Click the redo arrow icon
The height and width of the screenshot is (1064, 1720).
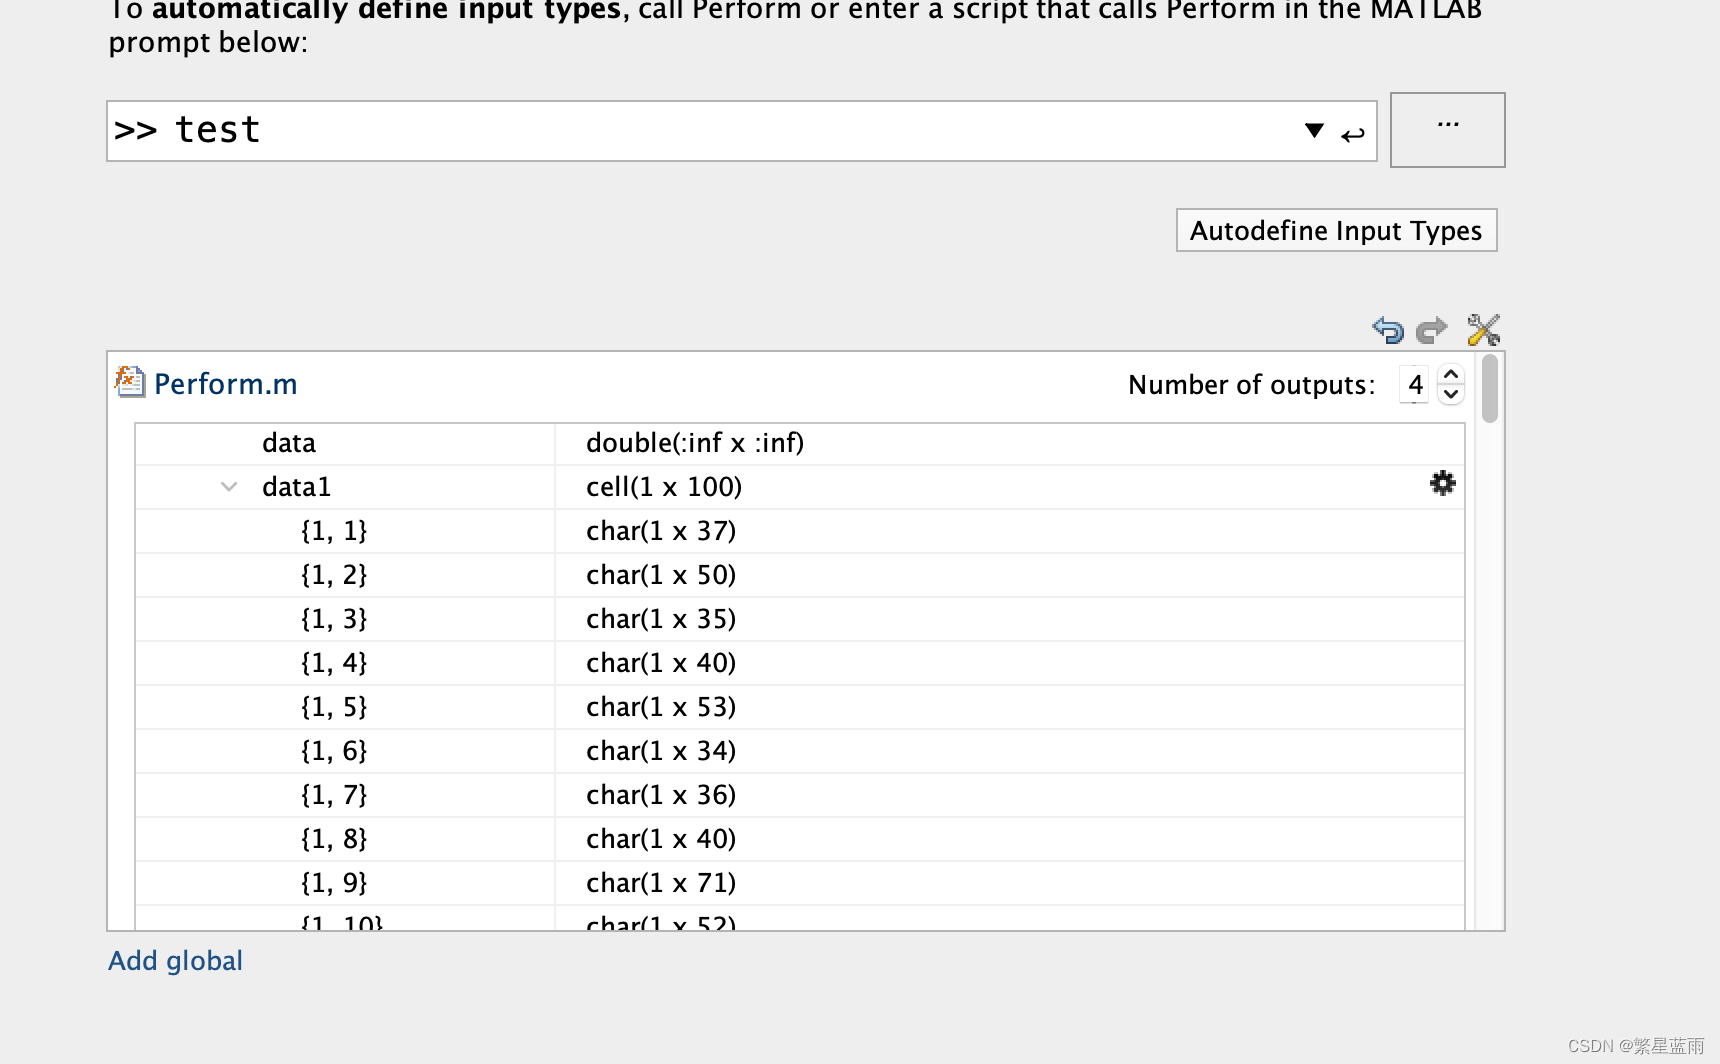point(1432,330)
